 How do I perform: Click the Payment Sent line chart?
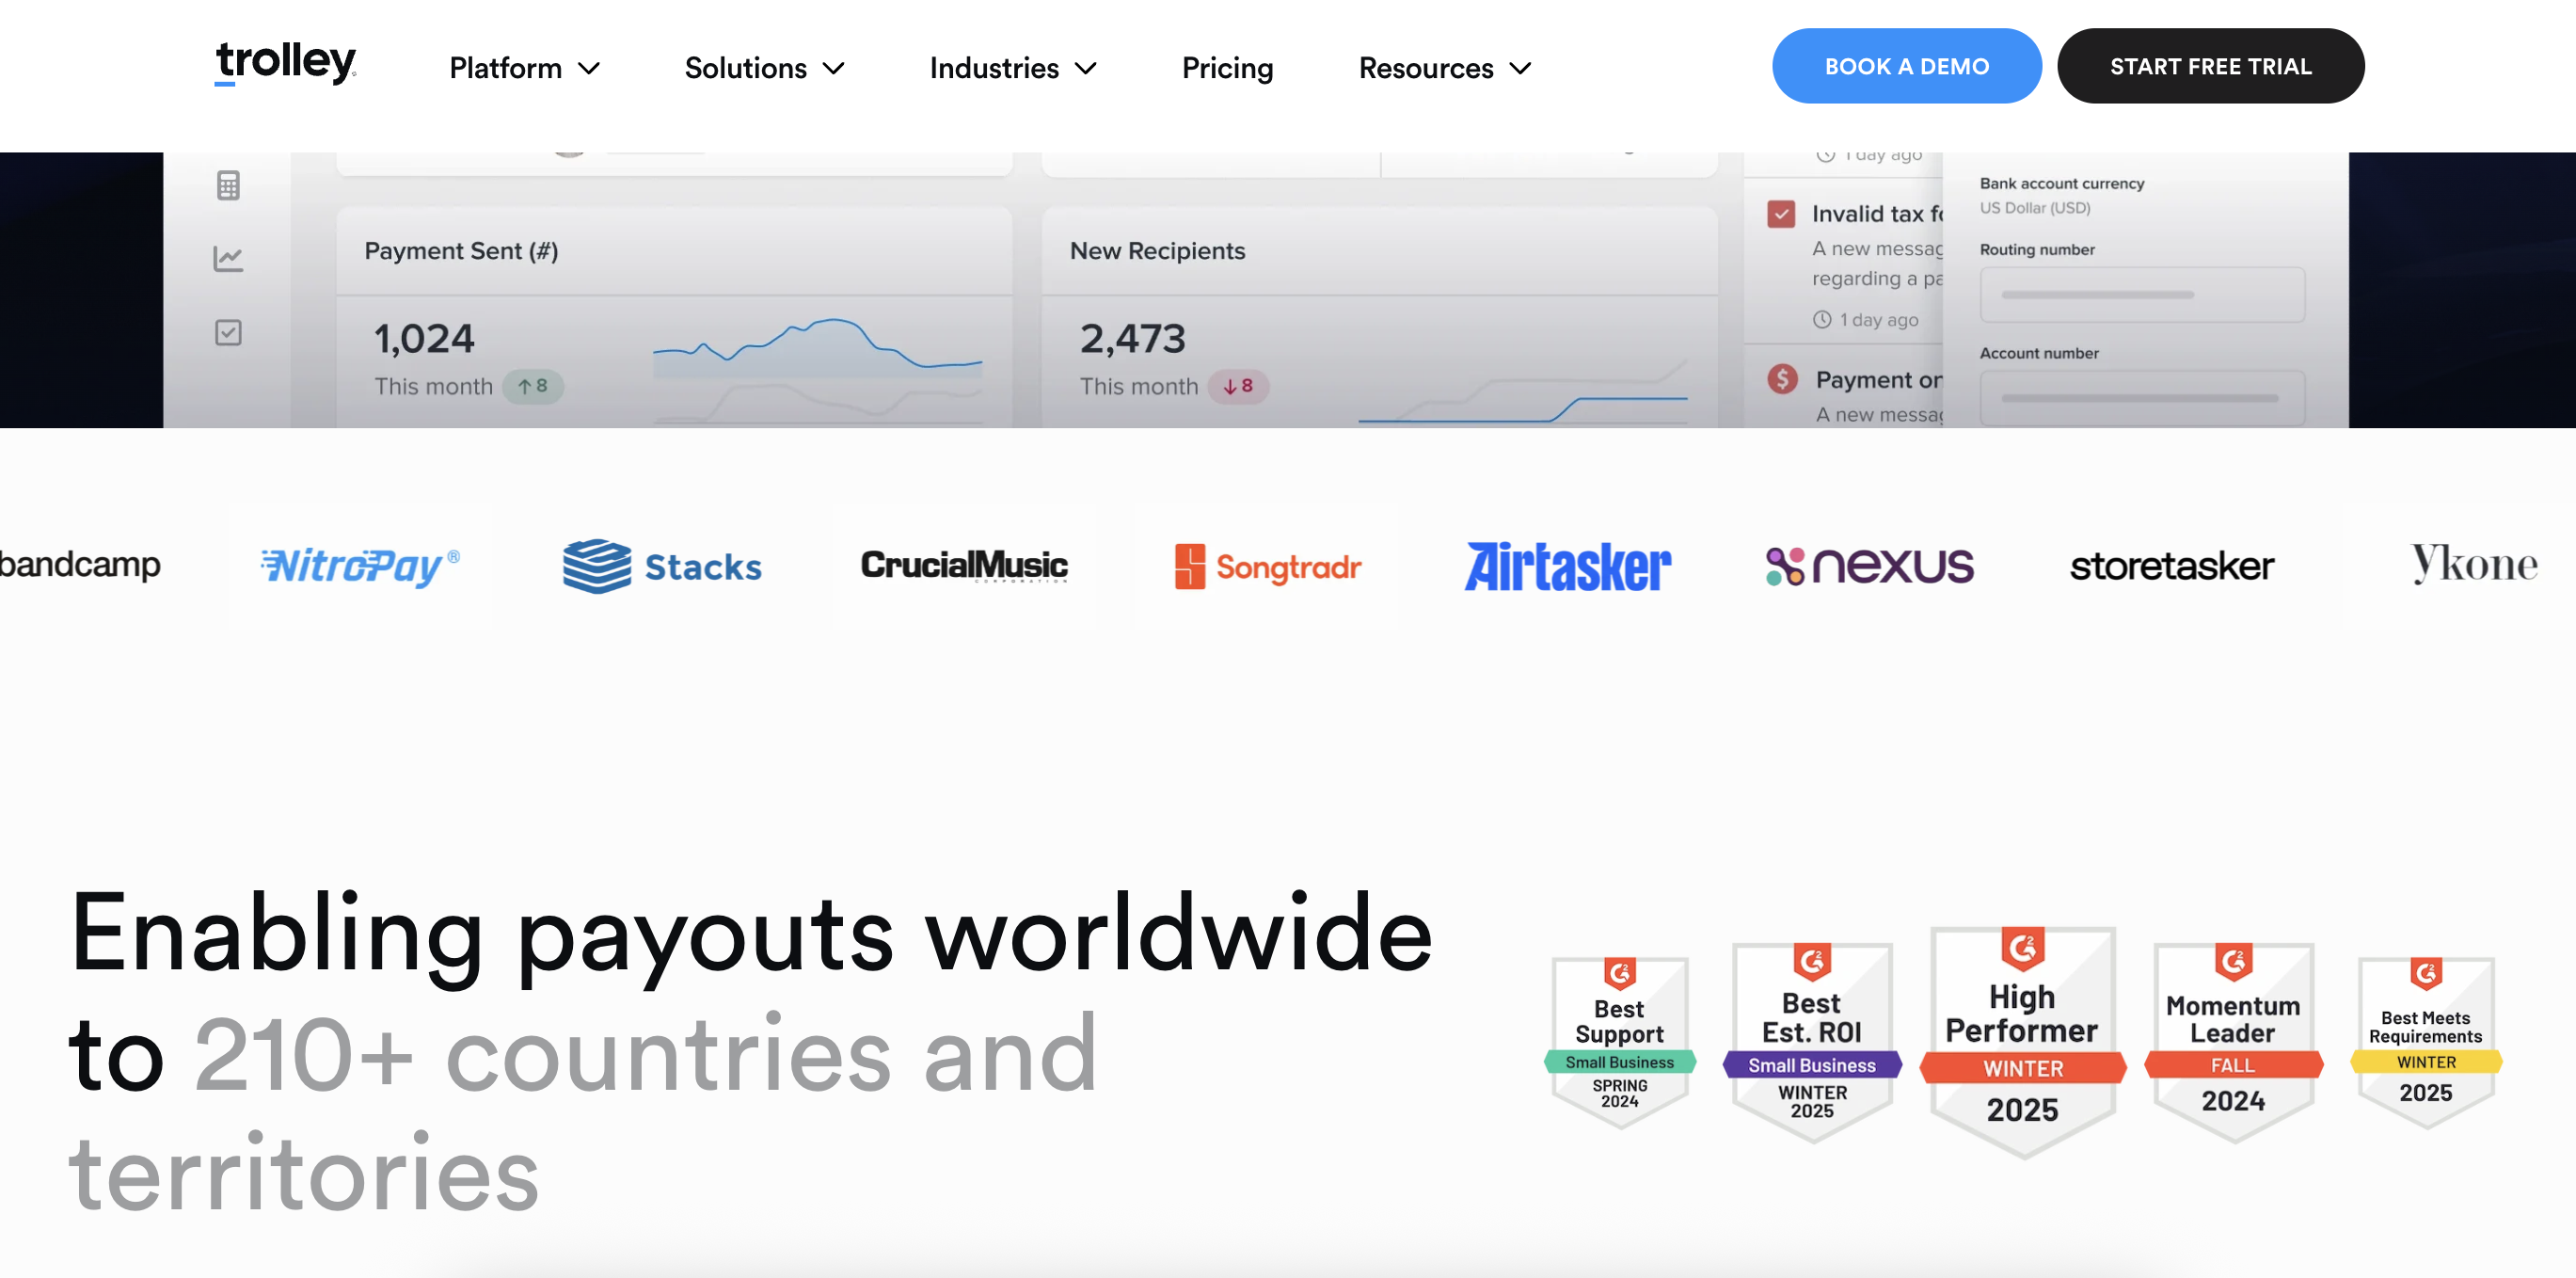click(x=817, y=346)
